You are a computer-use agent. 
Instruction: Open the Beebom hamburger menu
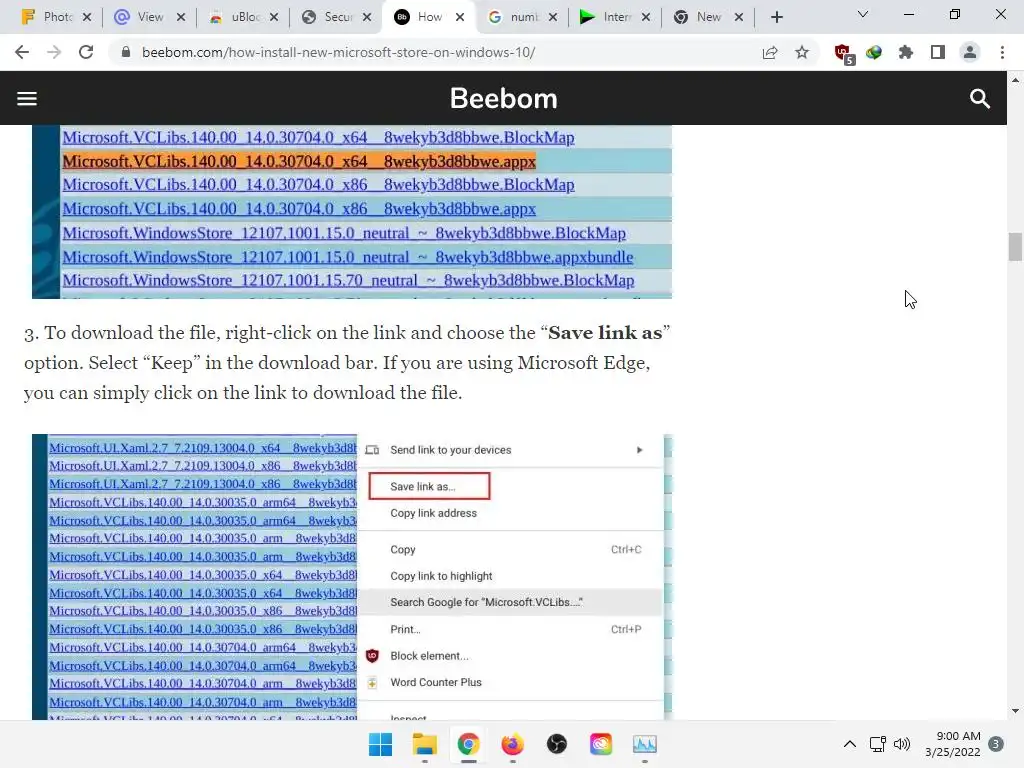click(27, 99)
